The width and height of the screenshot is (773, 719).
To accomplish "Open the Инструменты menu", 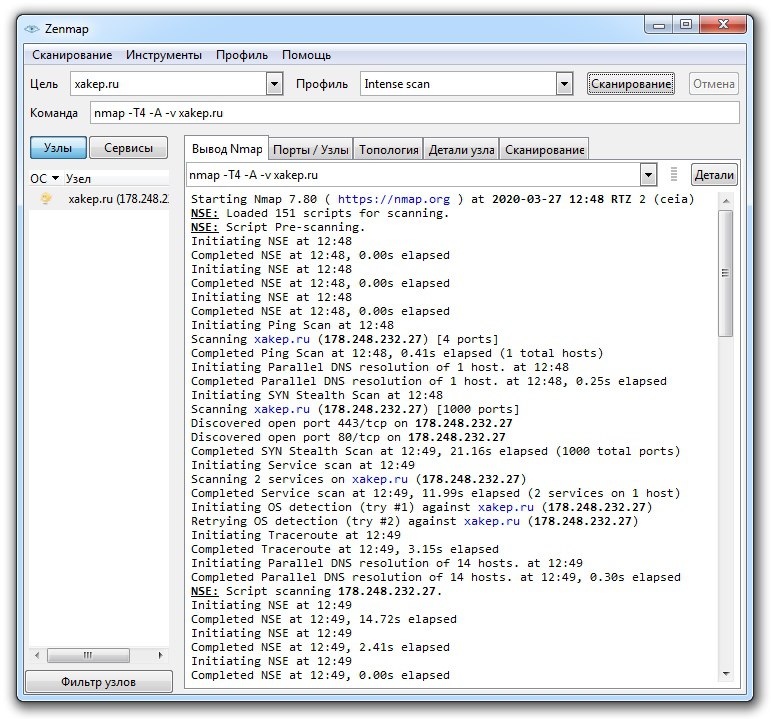I will tap(164, 55).
